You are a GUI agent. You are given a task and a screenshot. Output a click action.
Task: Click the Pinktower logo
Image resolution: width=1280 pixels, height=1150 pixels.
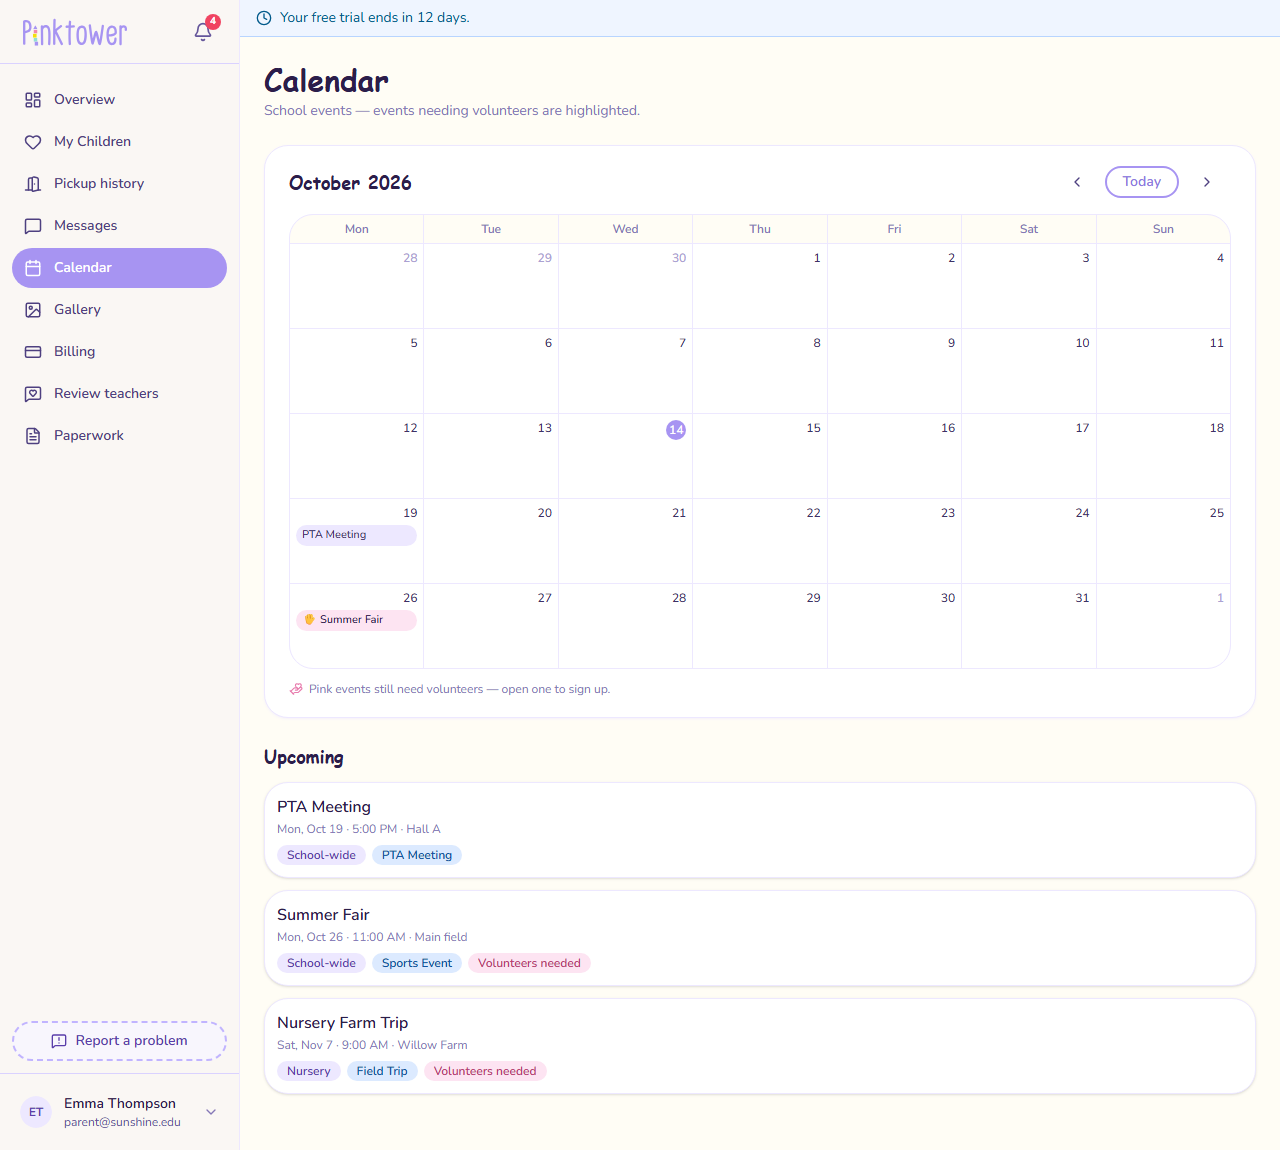75,33
